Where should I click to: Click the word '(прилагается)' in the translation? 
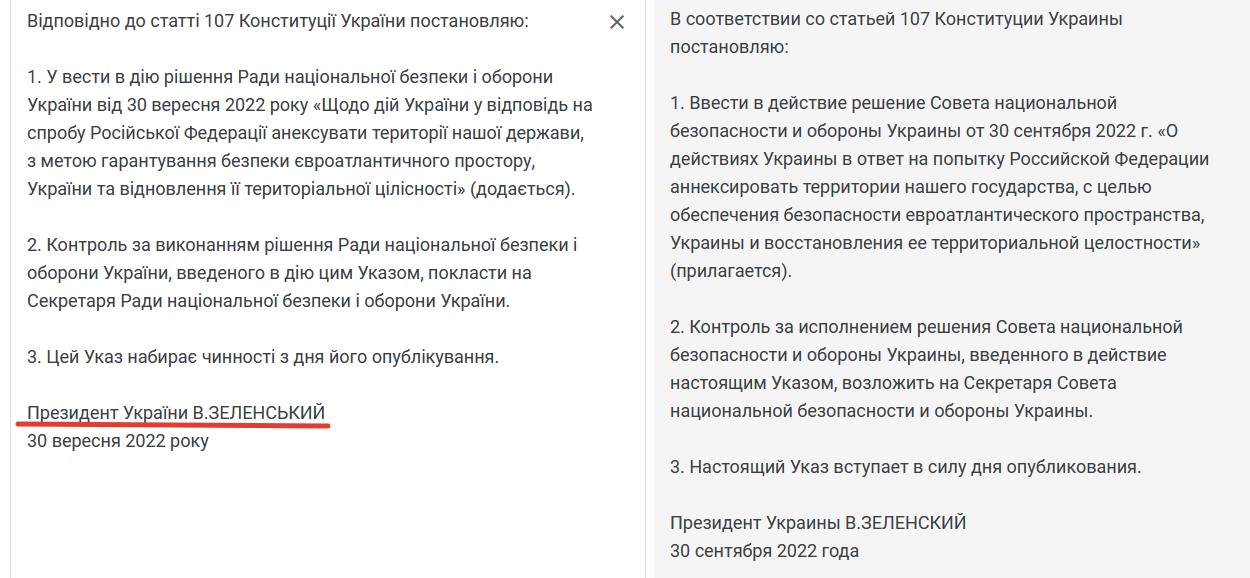pos(730,271)
